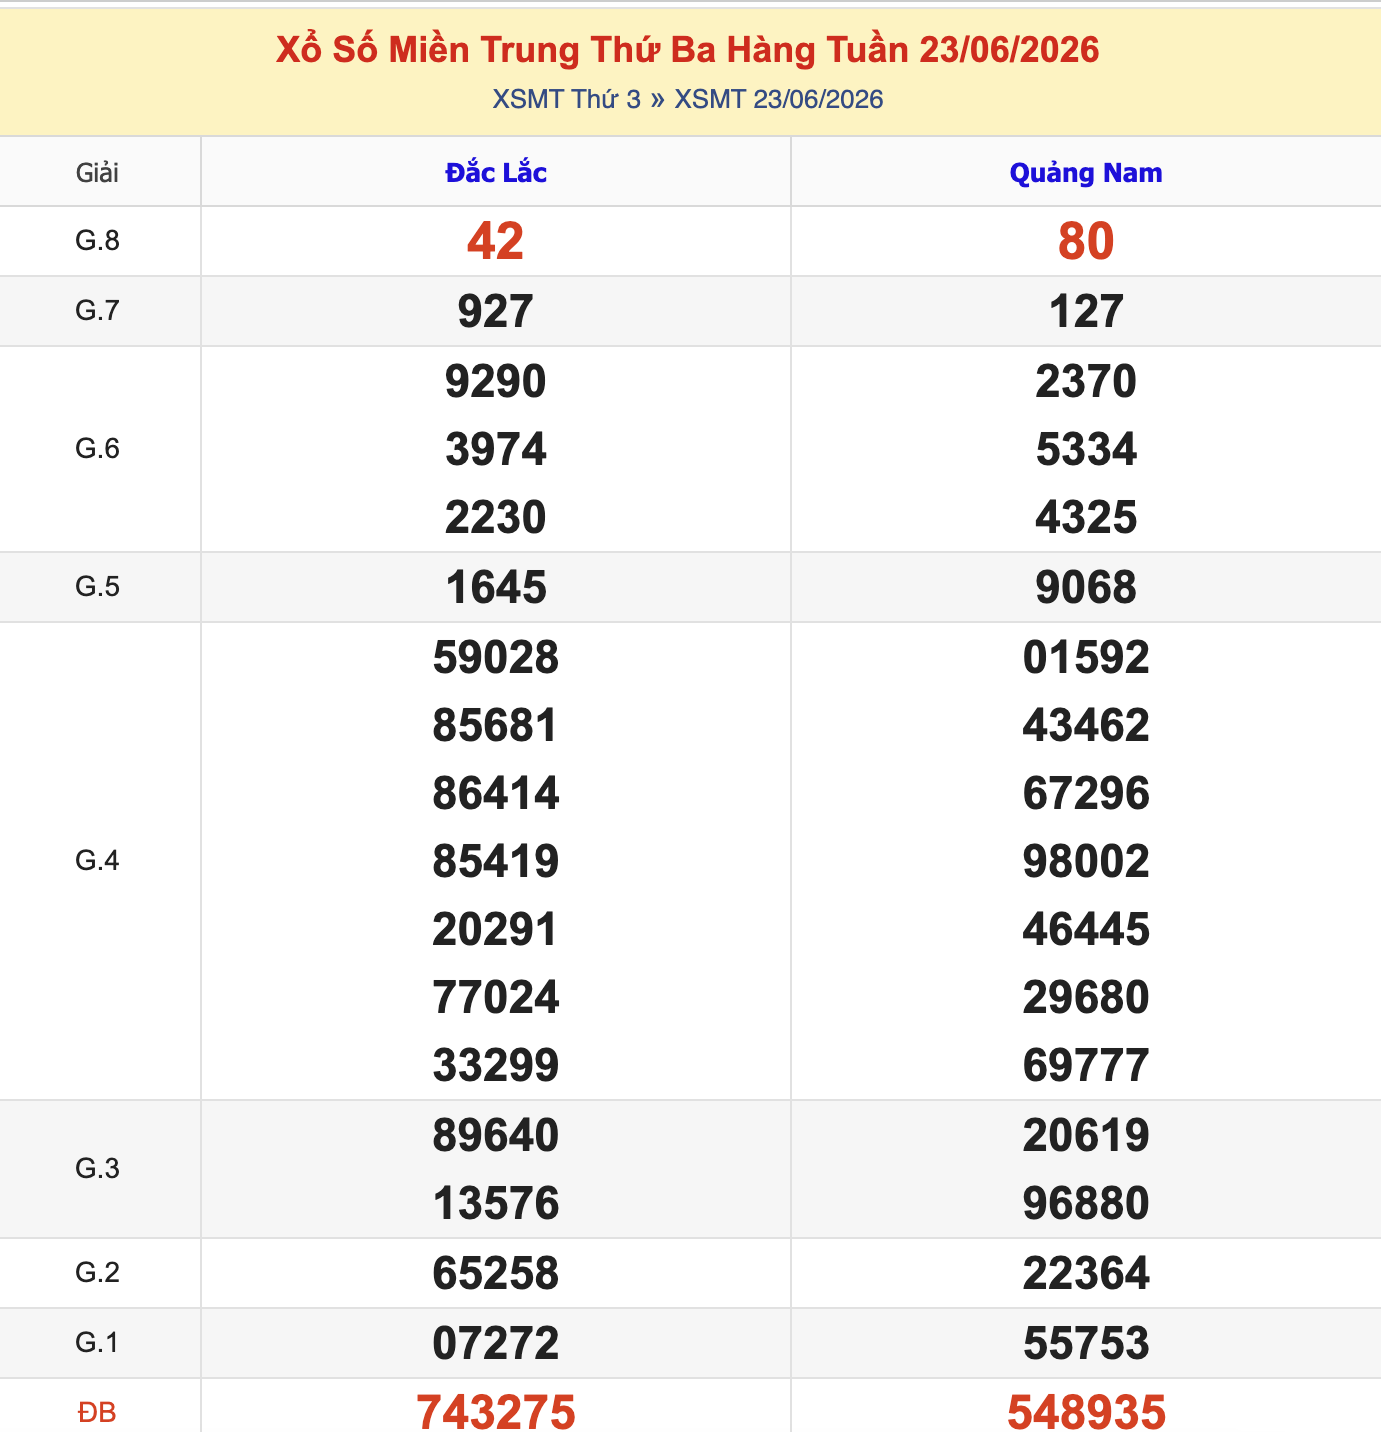Viewport: 1381px width, 1432px height.
Task: Click Đắc Lắc G.4 number 33299
Action: coord(496,1065)
